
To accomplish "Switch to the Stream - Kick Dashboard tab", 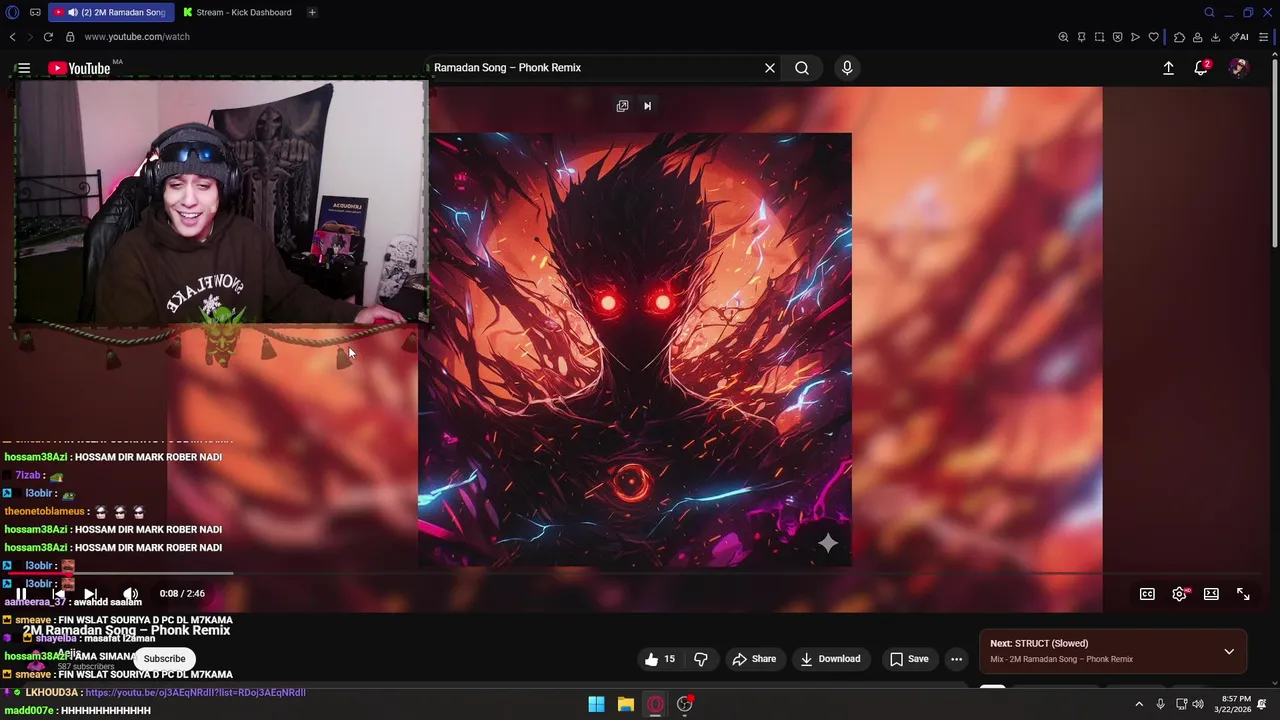I will pos(238,12).
